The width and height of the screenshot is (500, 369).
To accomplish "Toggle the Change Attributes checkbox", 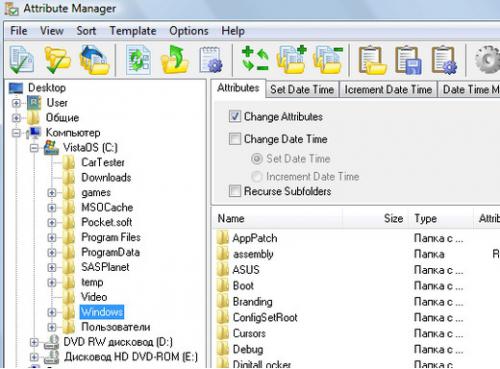I will pyautogui.click(x=235, y=116).
